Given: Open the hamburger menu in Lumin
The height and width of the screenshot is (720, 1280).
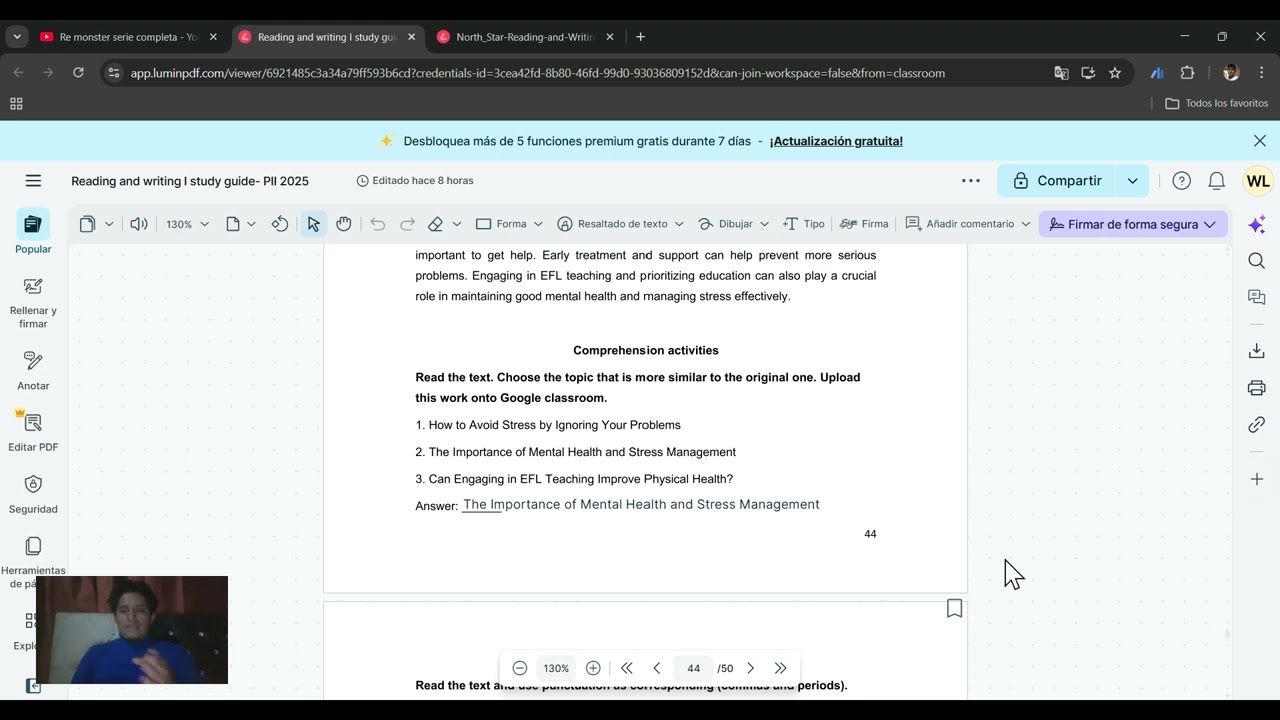Looking at the screenshot, I should pos(33,181).
